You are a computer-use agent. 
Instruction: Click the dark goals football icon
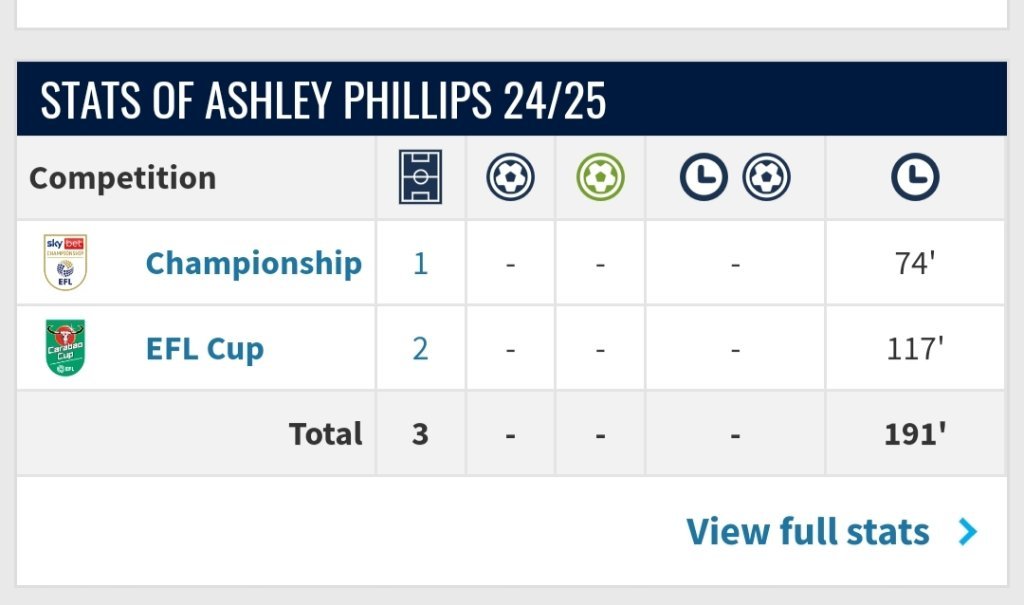click(x=510, y=177)
